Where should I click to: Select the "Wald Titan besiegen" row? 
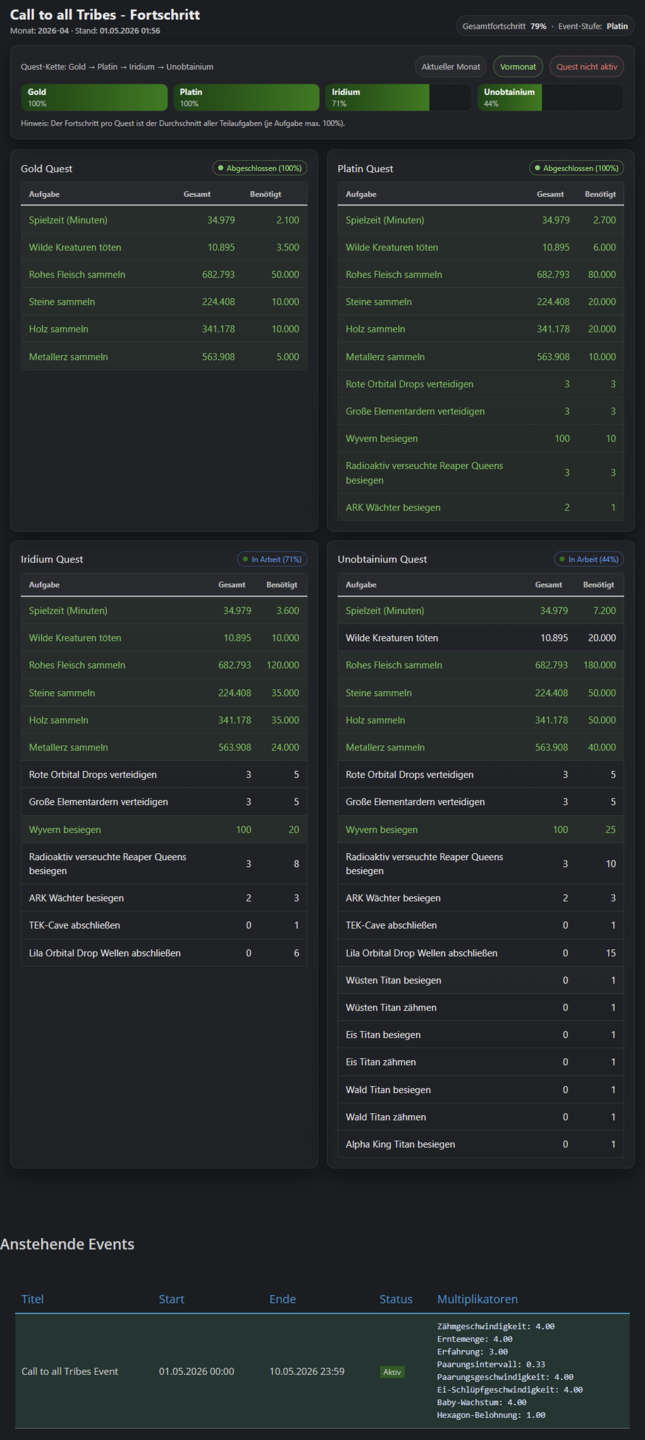coord(481,1090)
